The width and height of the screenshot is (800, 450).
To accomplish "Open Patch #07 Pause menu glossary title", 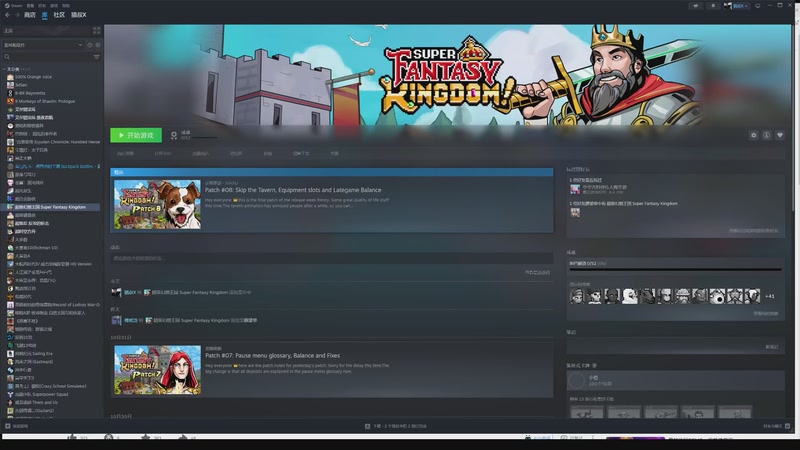I will point(272,356).
